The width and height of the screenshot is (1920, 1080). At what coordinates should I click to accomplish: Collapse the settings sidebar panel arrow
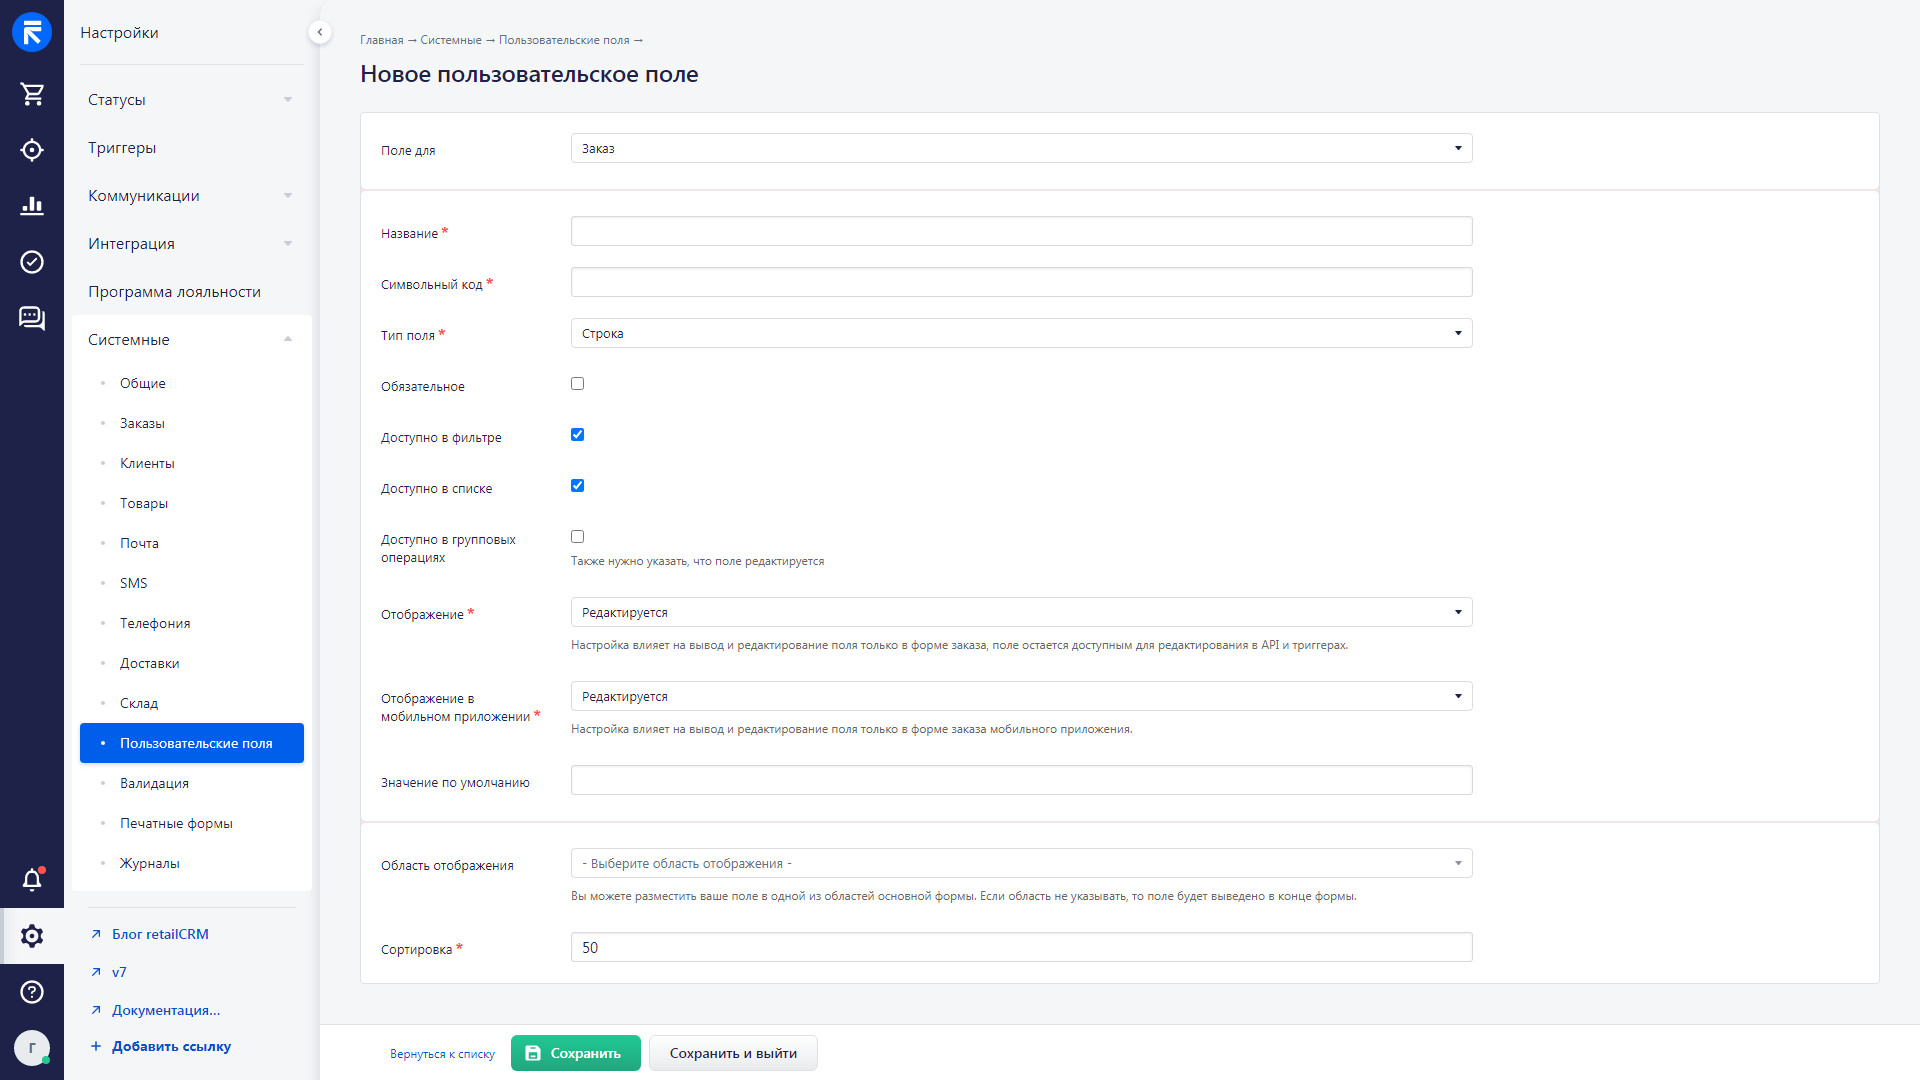(x=319, y=32)
